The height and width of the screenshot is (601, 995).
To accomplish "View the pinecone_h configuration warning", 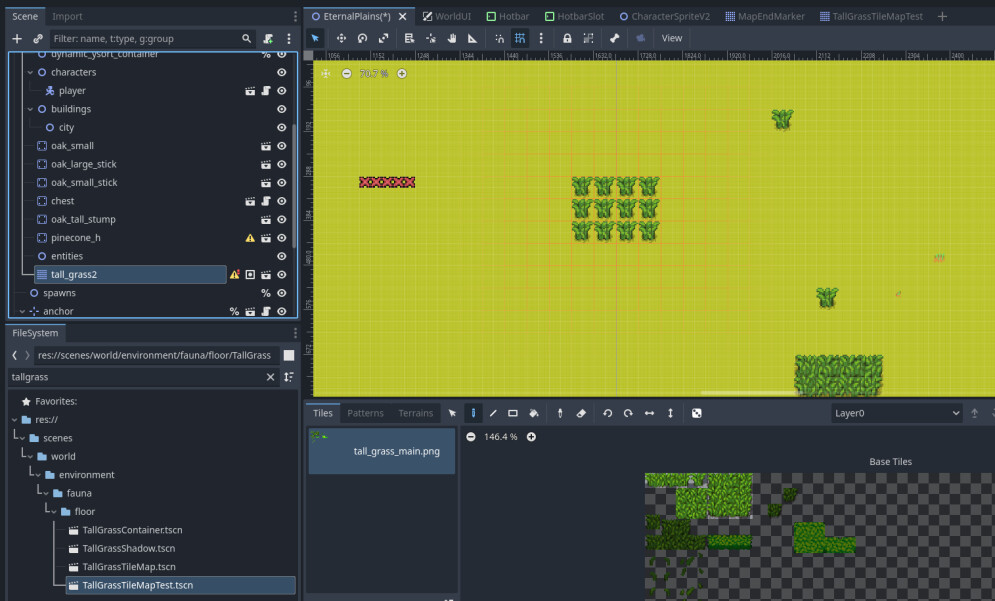I will tap(250, 238).
